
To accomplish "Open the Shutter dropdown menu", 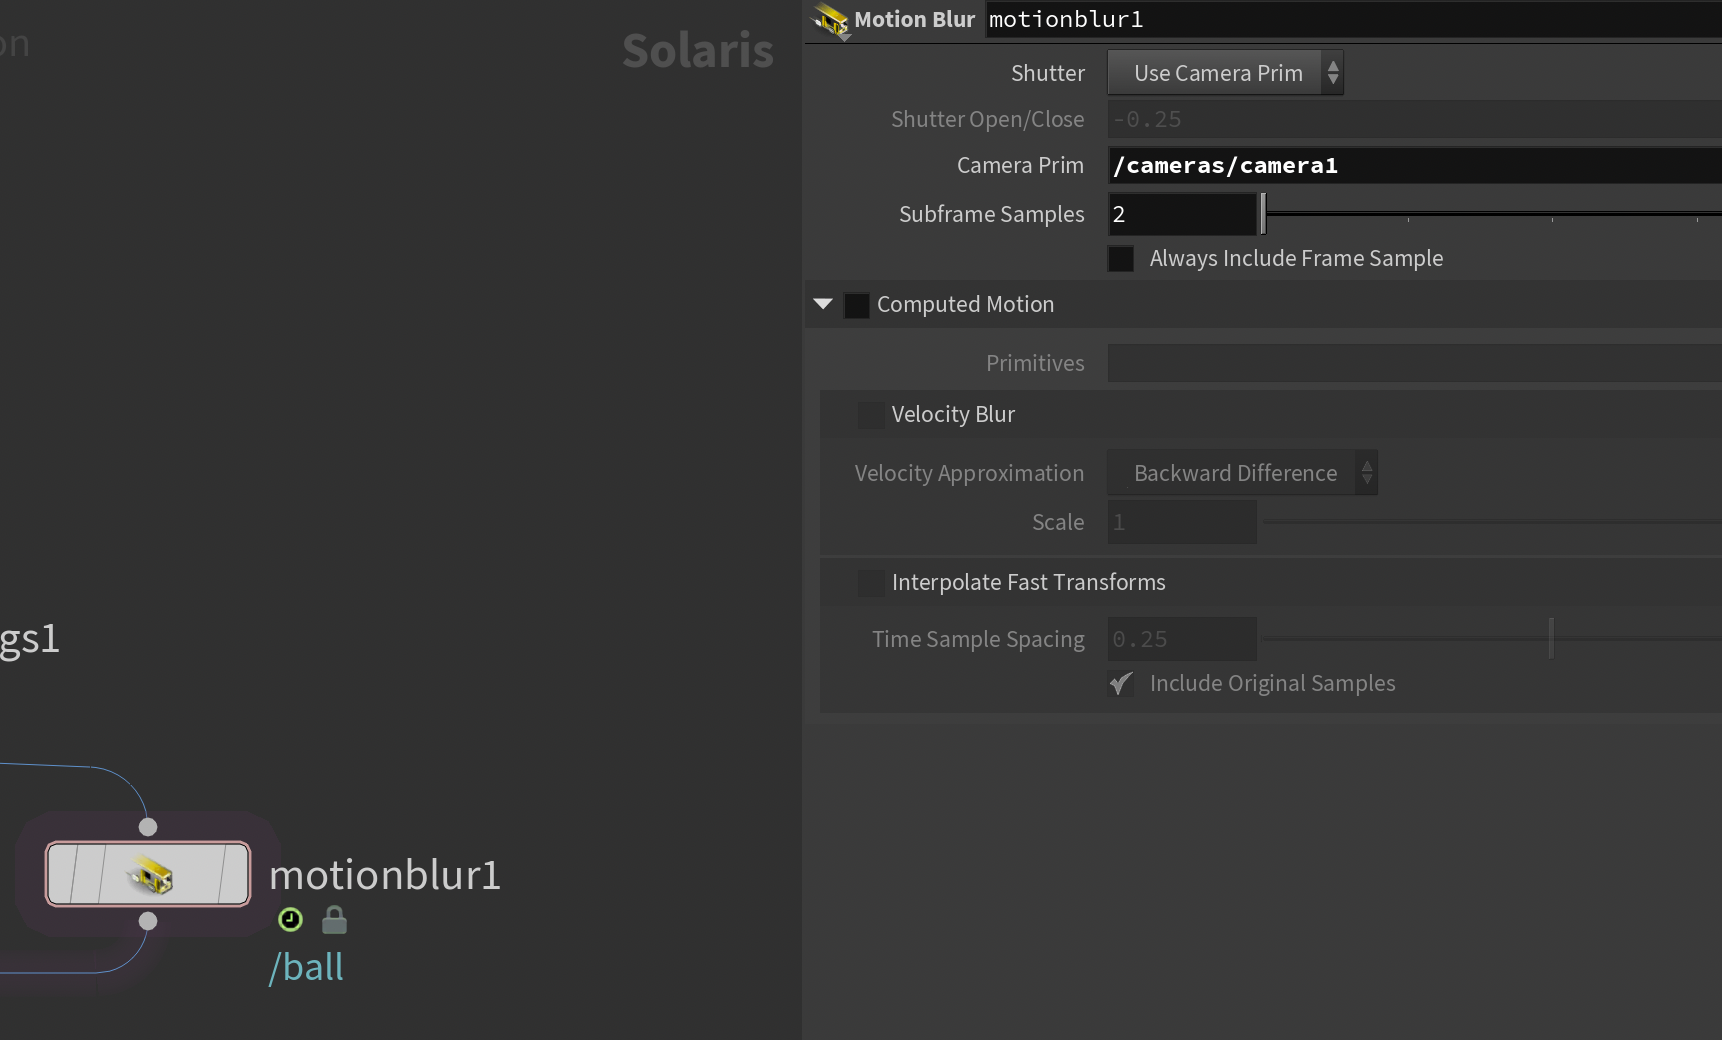I will [x=1225, y=73].
